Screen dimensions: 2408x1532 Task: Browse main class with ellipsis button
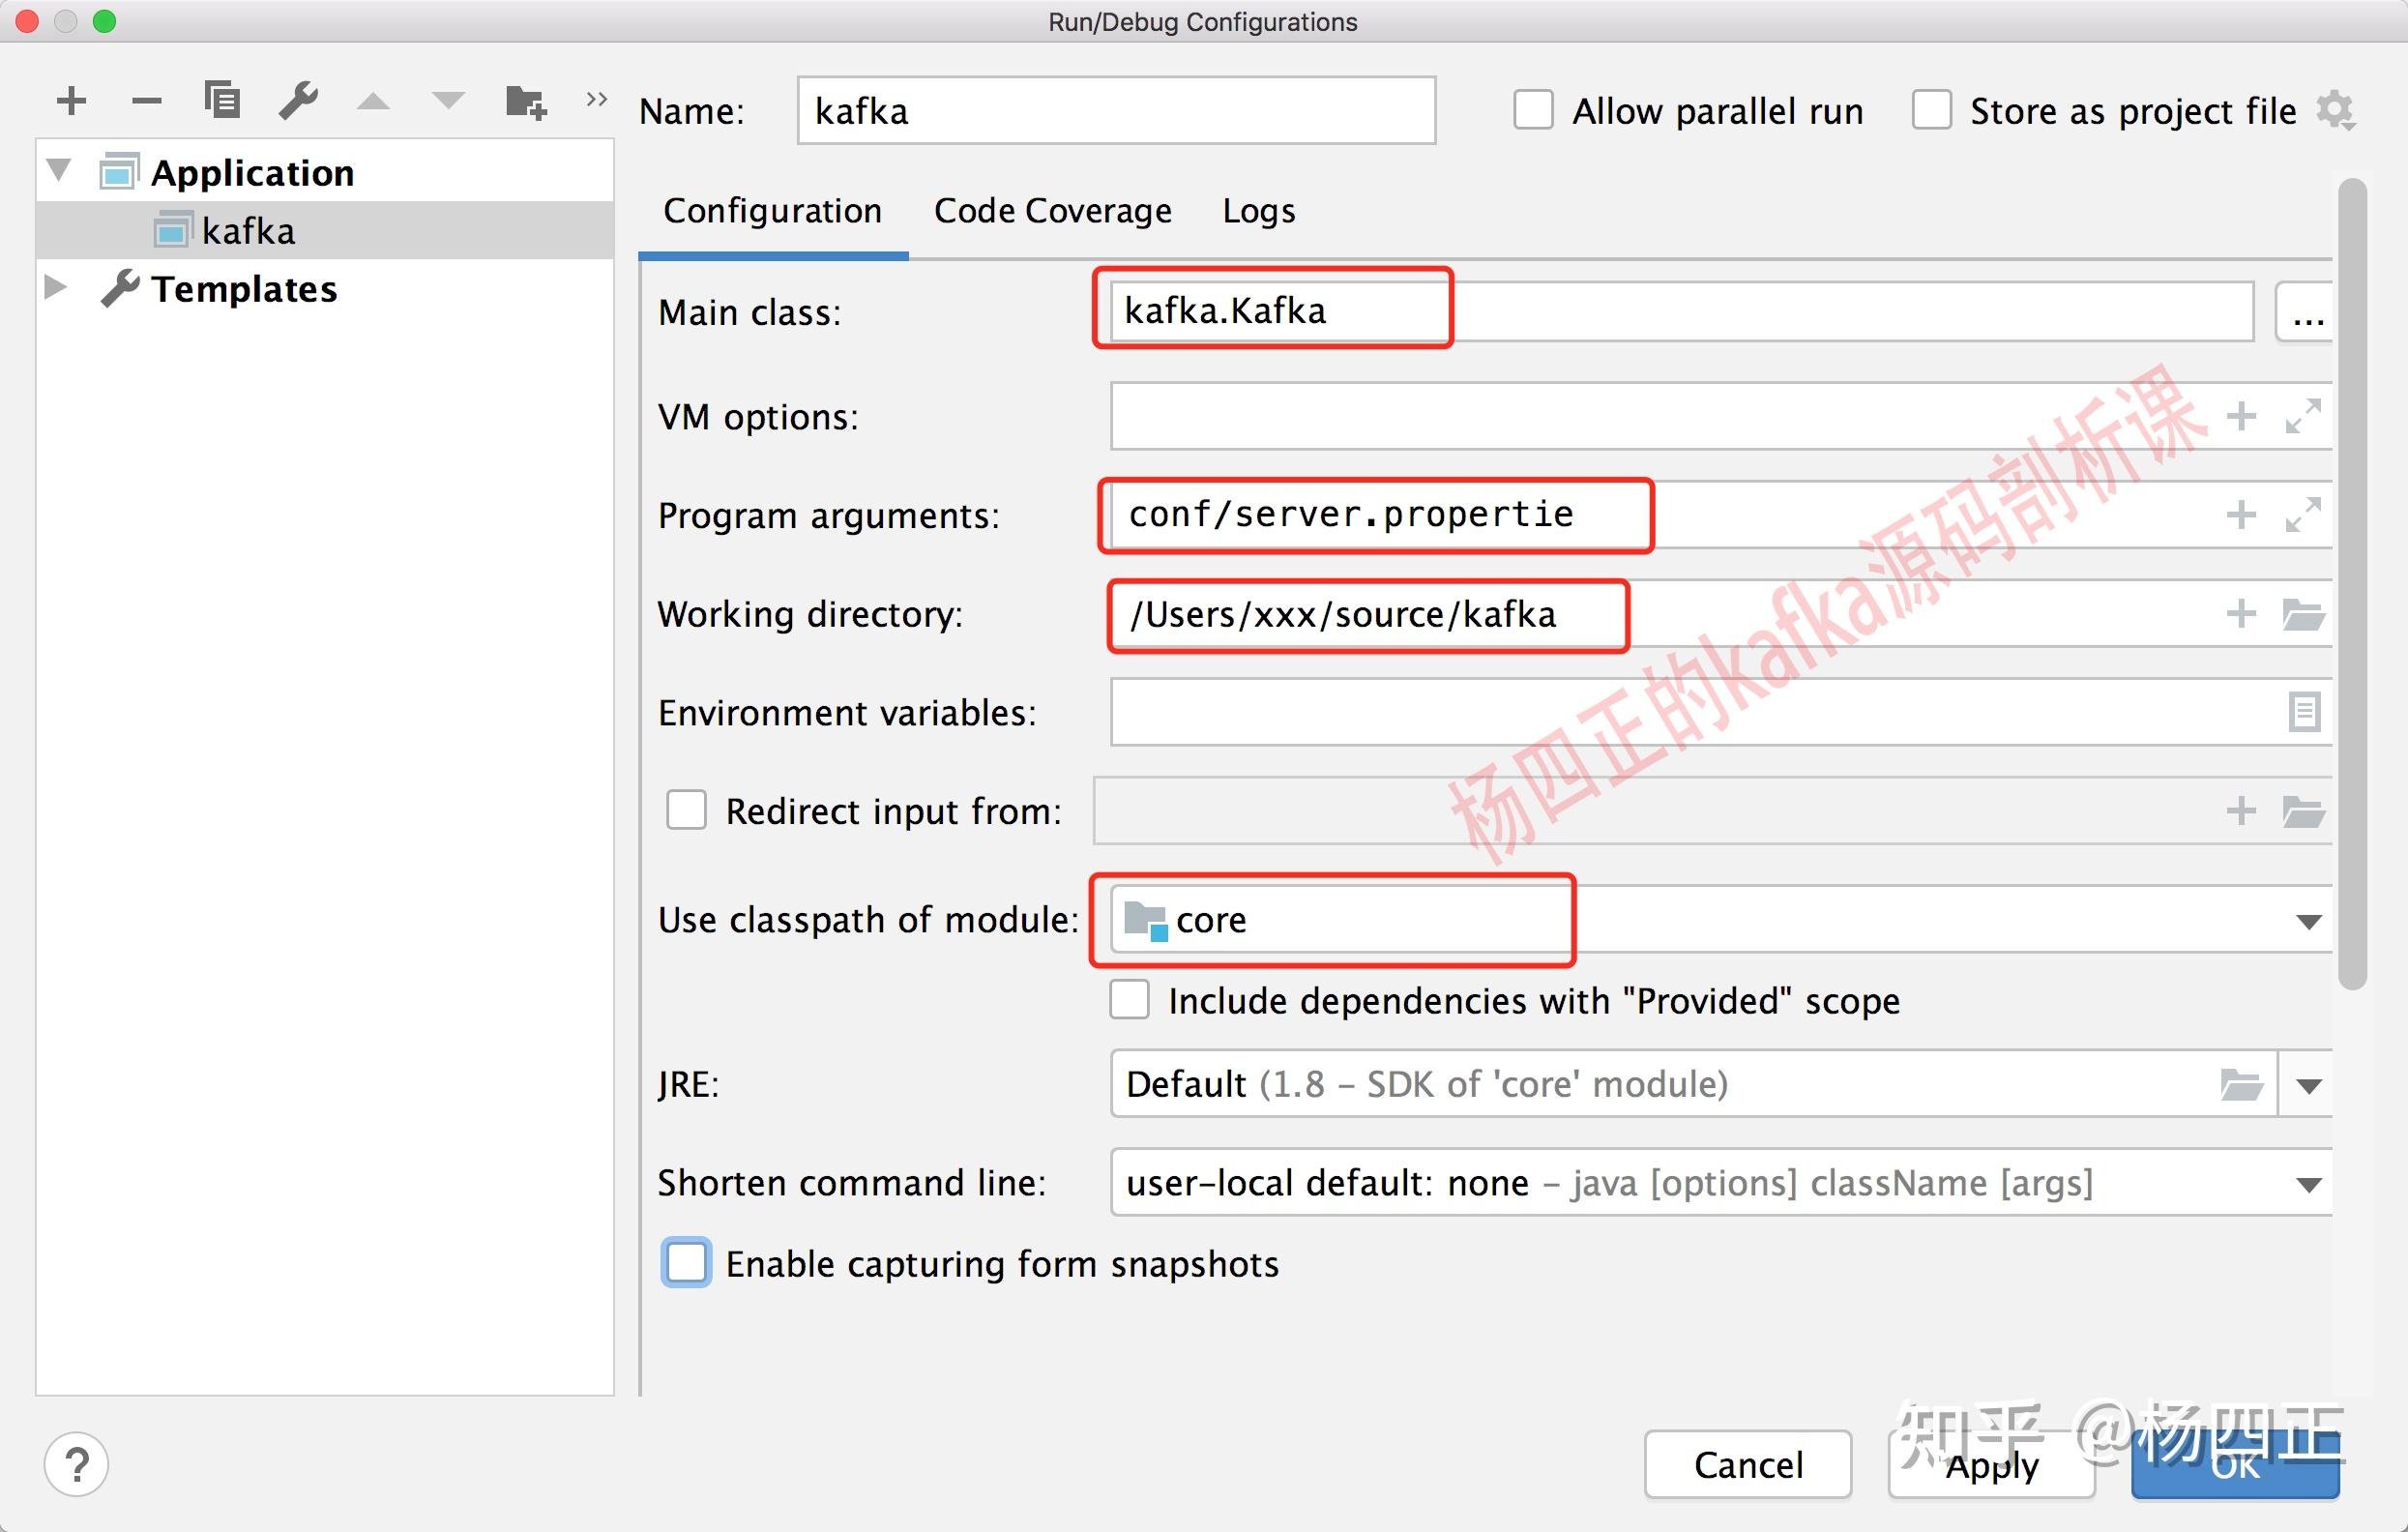2306,312
